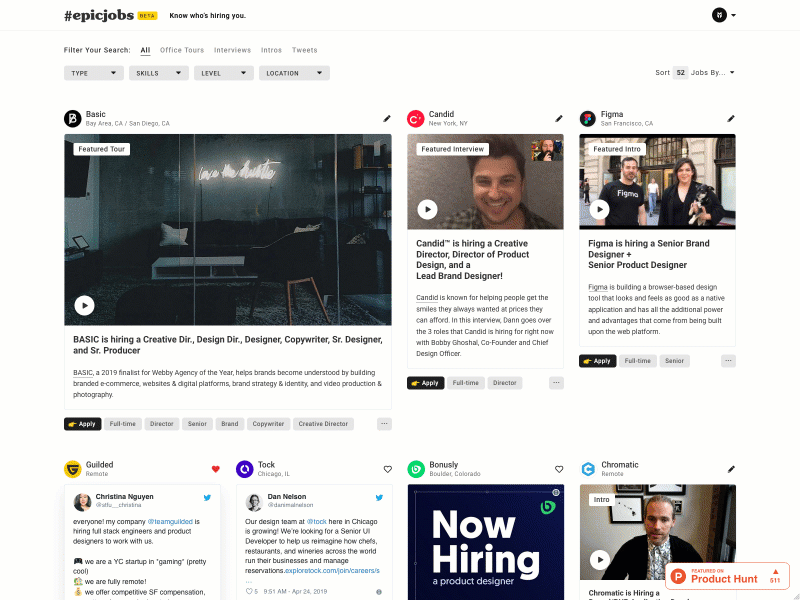Image resolution: width=800 pixels, height=600 pixels.
Task: Click the Product Hunt featured badge
Action: 727,576
